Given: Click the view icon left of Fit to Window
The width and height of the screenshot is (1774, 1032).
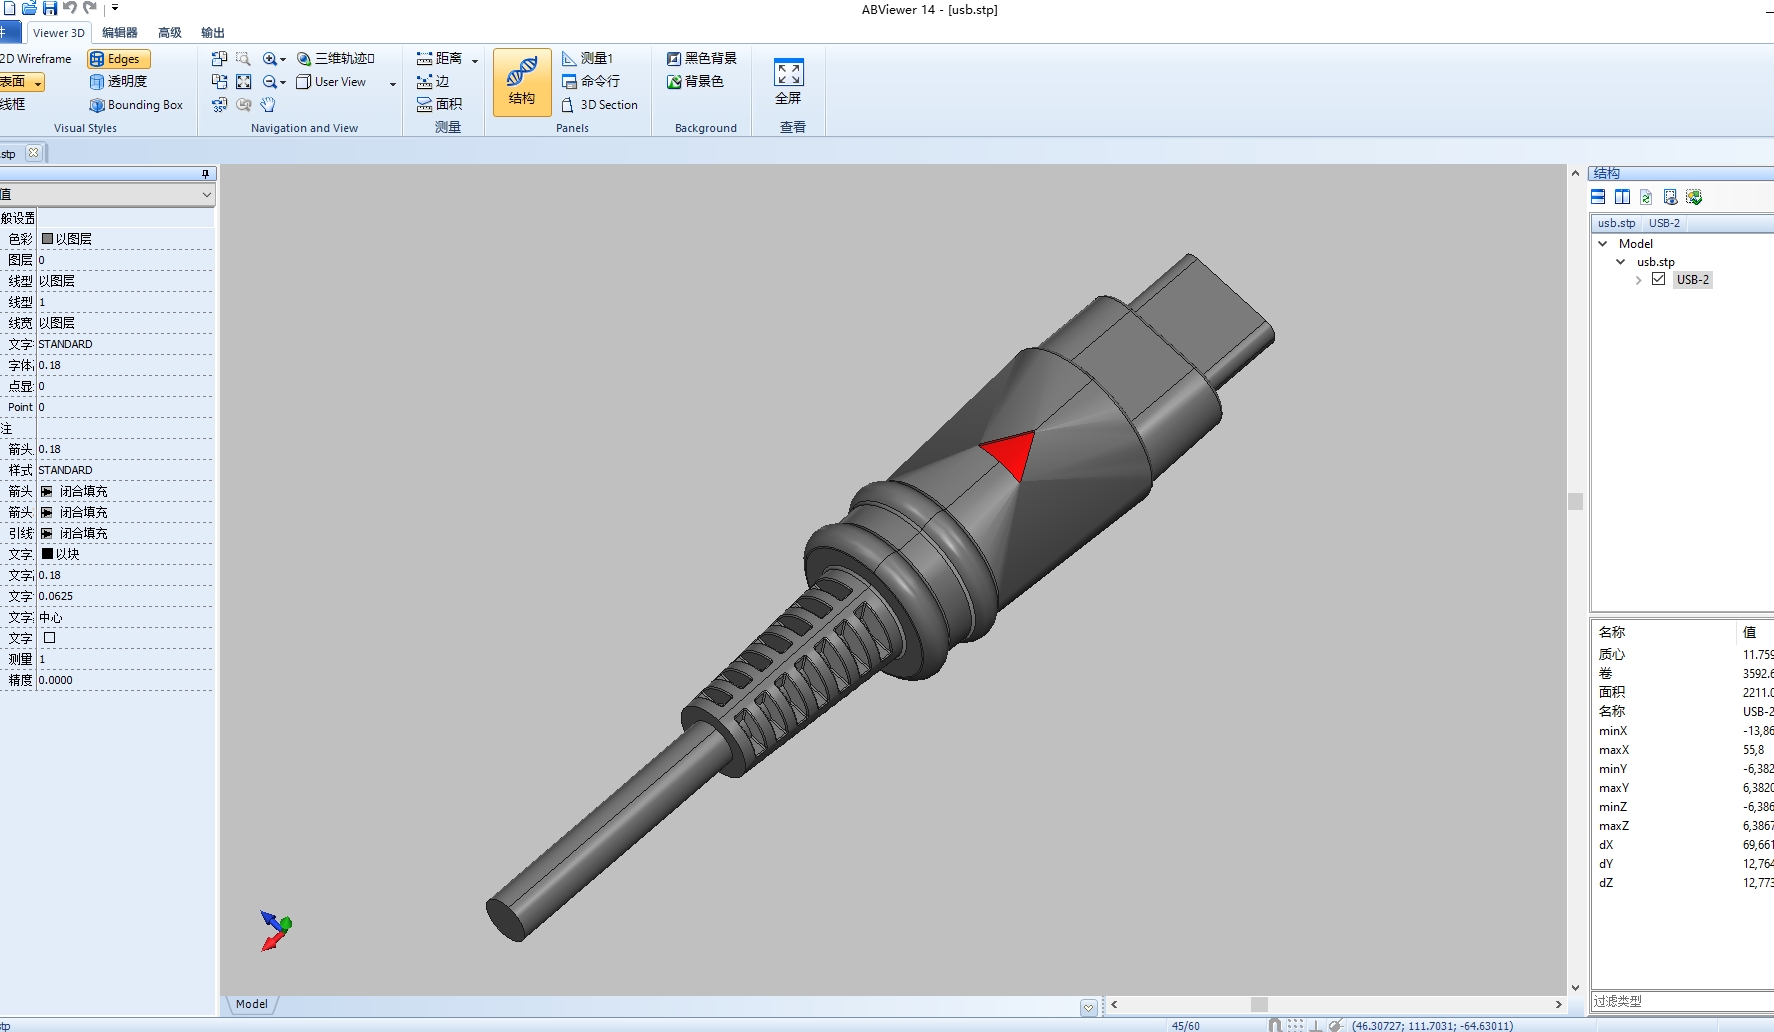Looking at the screenshot, I should tap(220, 82).
